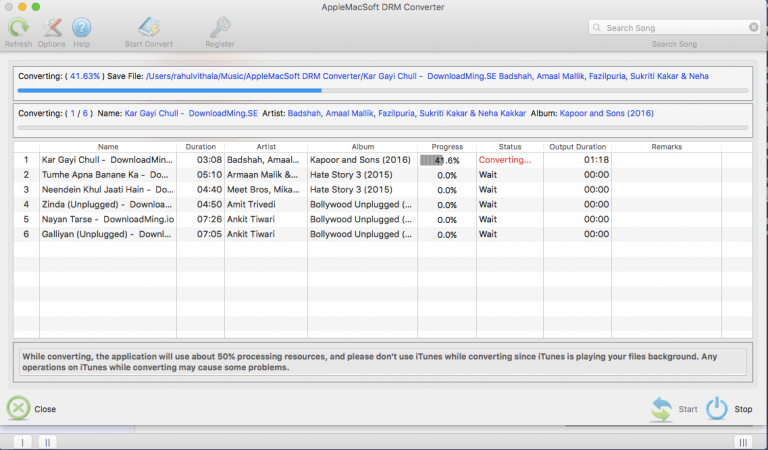
Task: Click the double-bar button at bottom left
Action: coord(48,442)
